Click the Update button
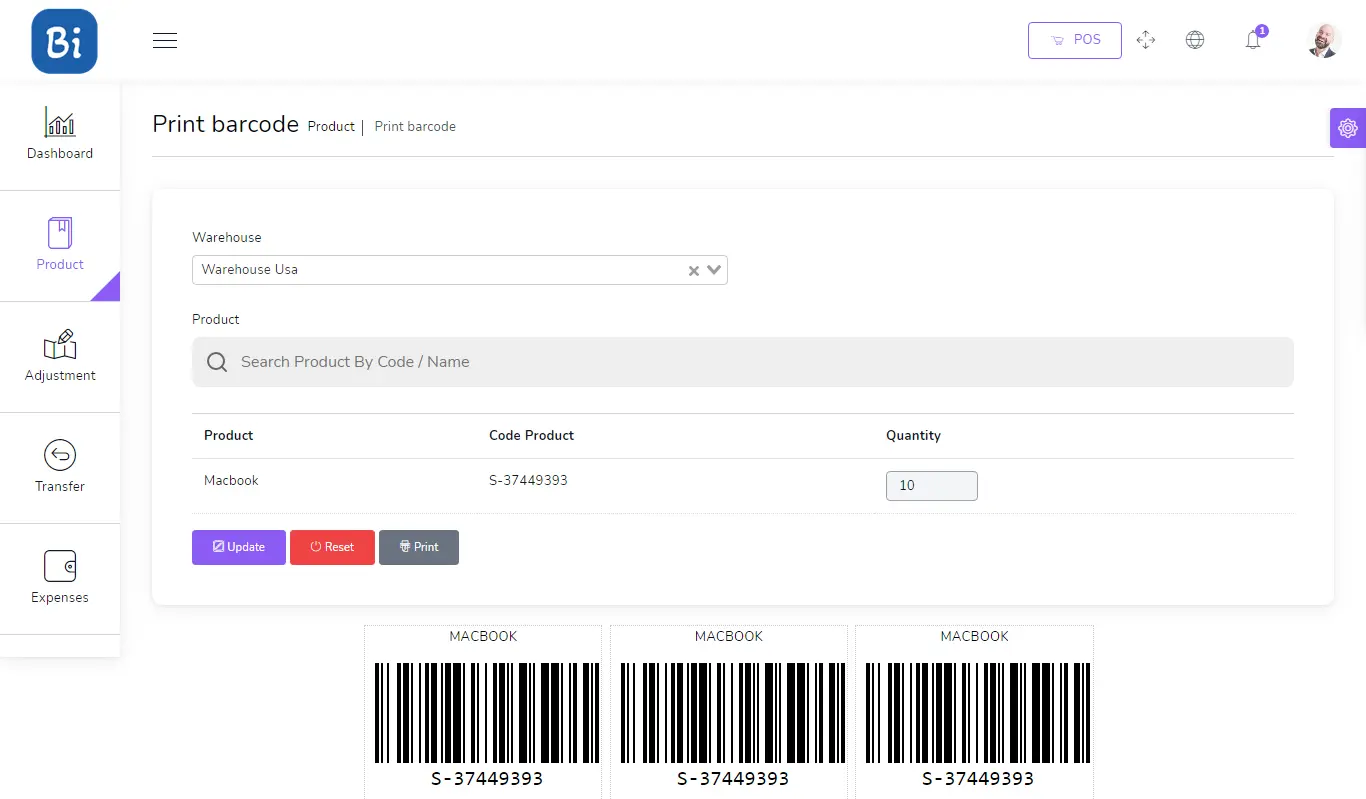 [x=239, y=547]
